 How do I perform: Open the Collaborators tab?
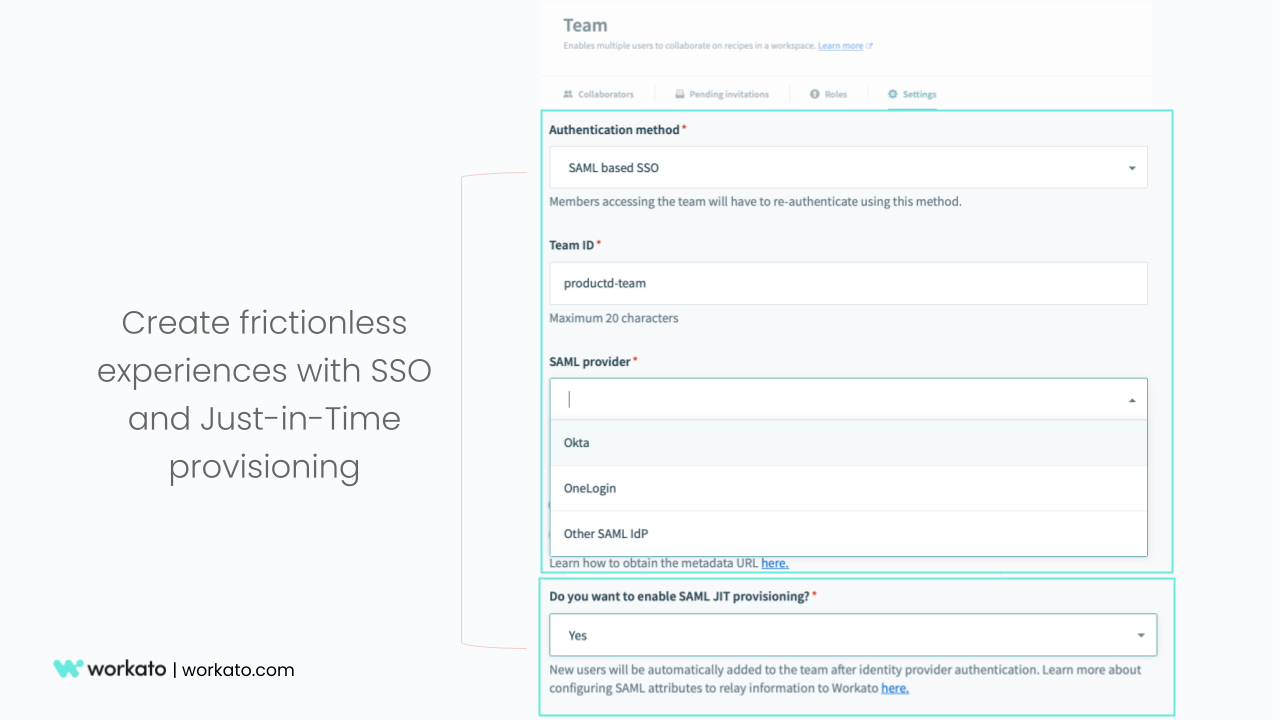click(x=598, y=94)
